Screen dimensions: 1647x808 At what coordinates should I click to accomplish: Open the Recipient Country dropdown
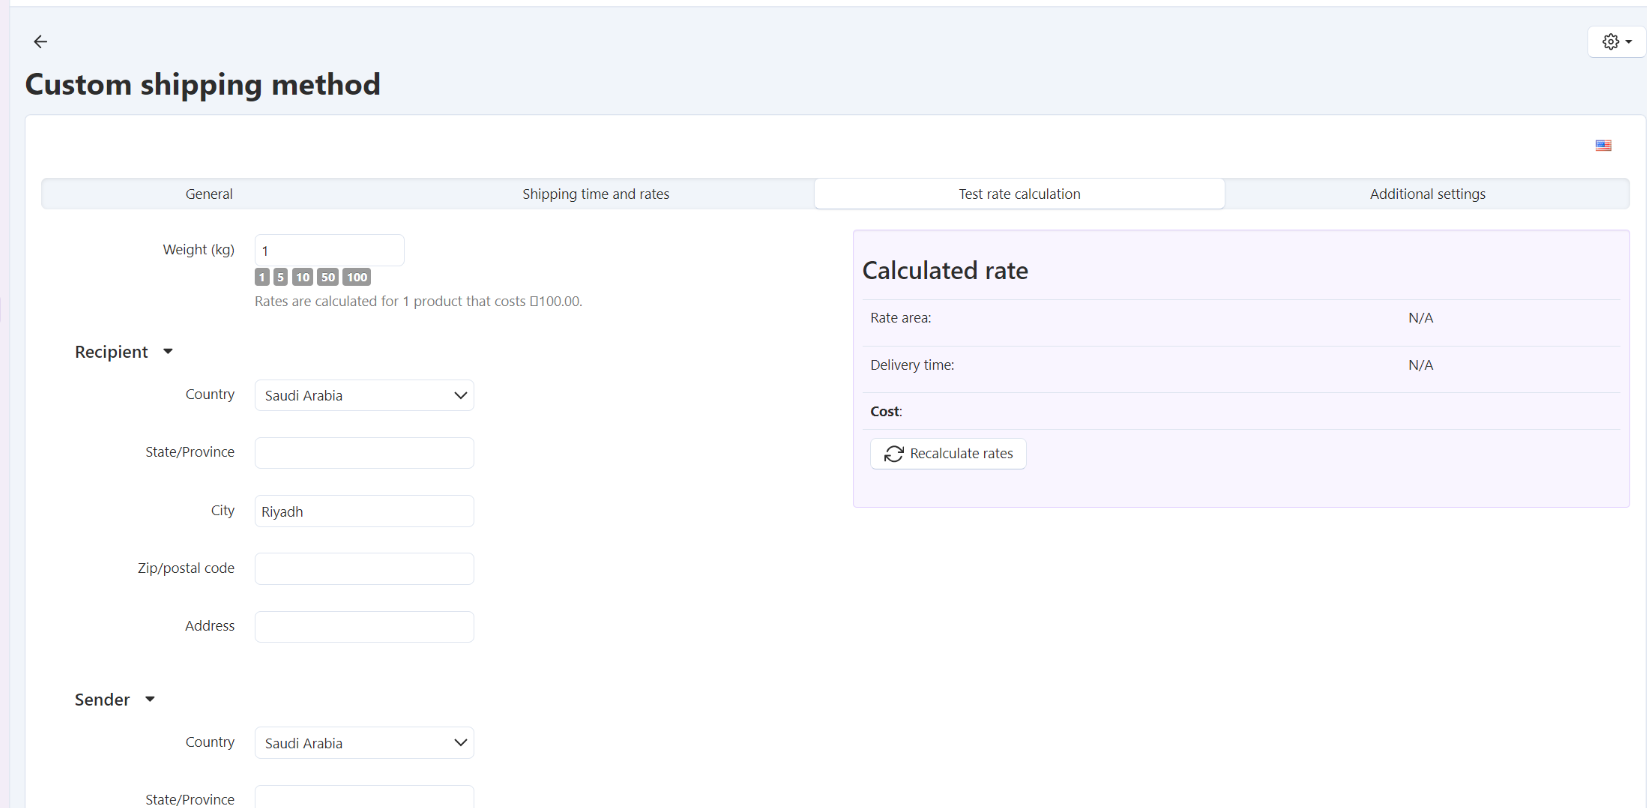[x=364, y=395]
